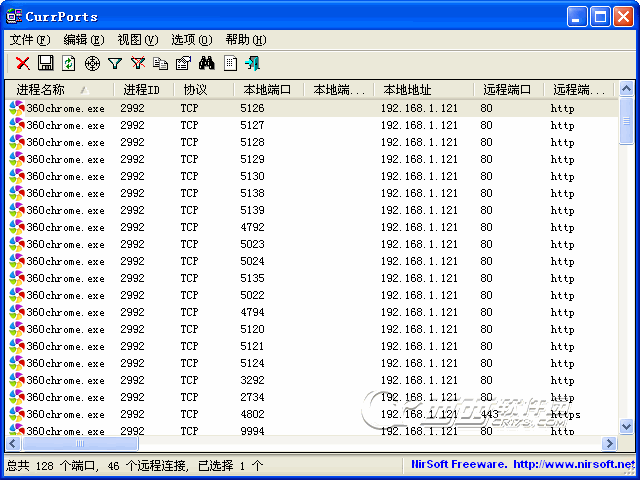Click the HTML report page icon
This screenshot has height=480, width=640.
point(230,63)
